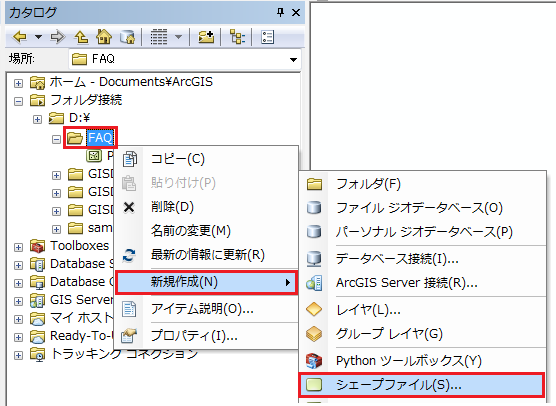Open the Back history dropdown arrow
The height and width of the screenshot is (406, 556).
38,37
